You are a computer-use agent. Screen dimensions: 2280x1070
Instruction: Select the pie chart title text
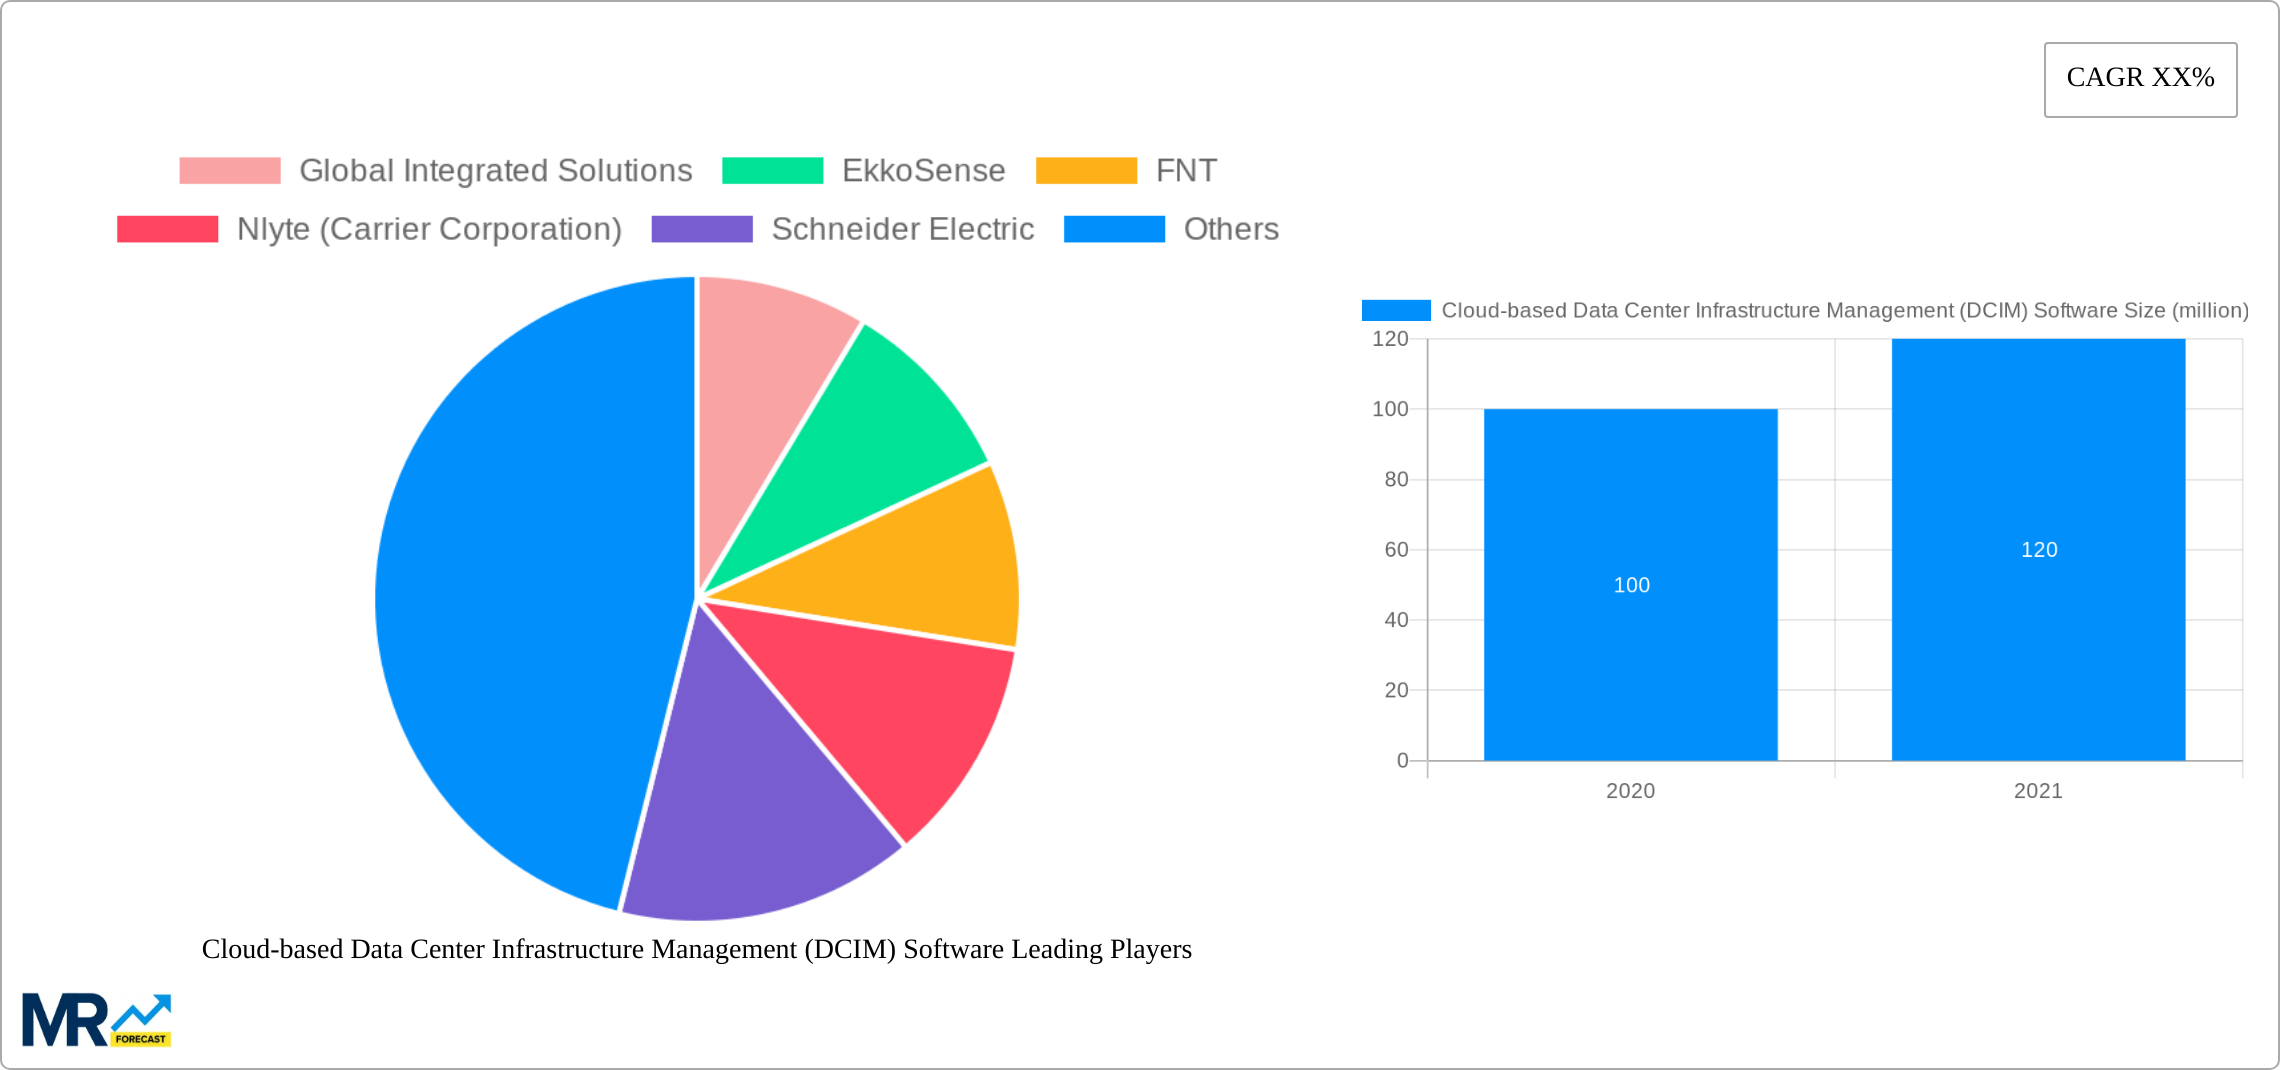click(697, 951)
